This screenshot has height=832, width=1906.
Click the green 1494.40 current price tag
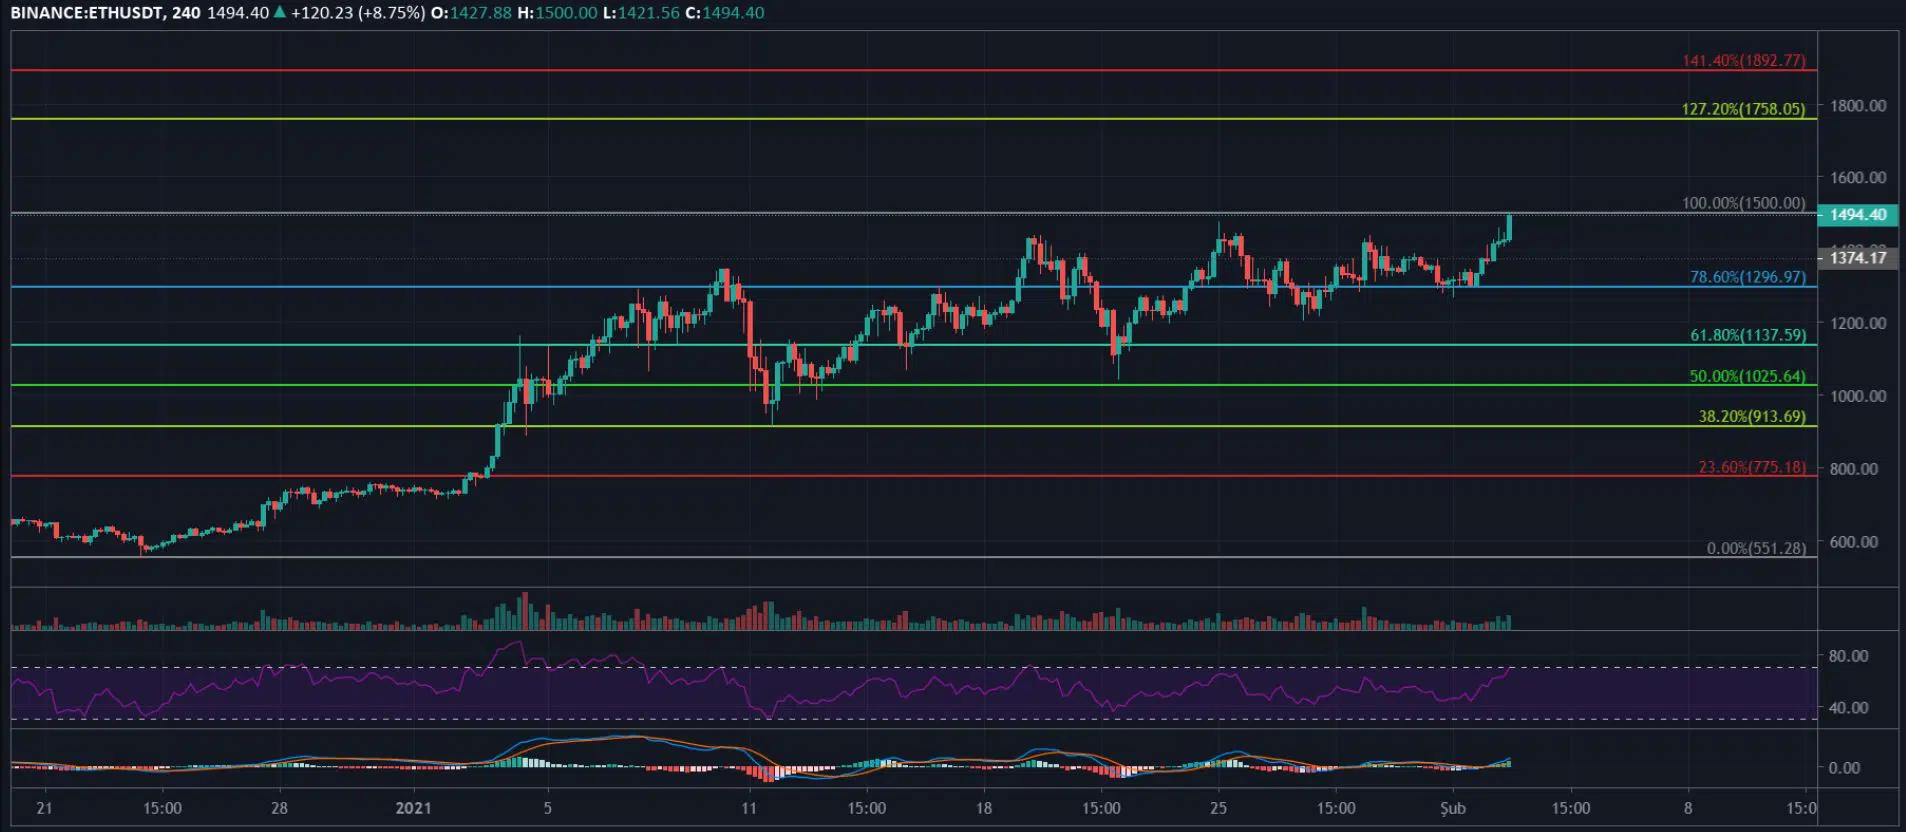pyautogui.click(x=1857, y=215)
